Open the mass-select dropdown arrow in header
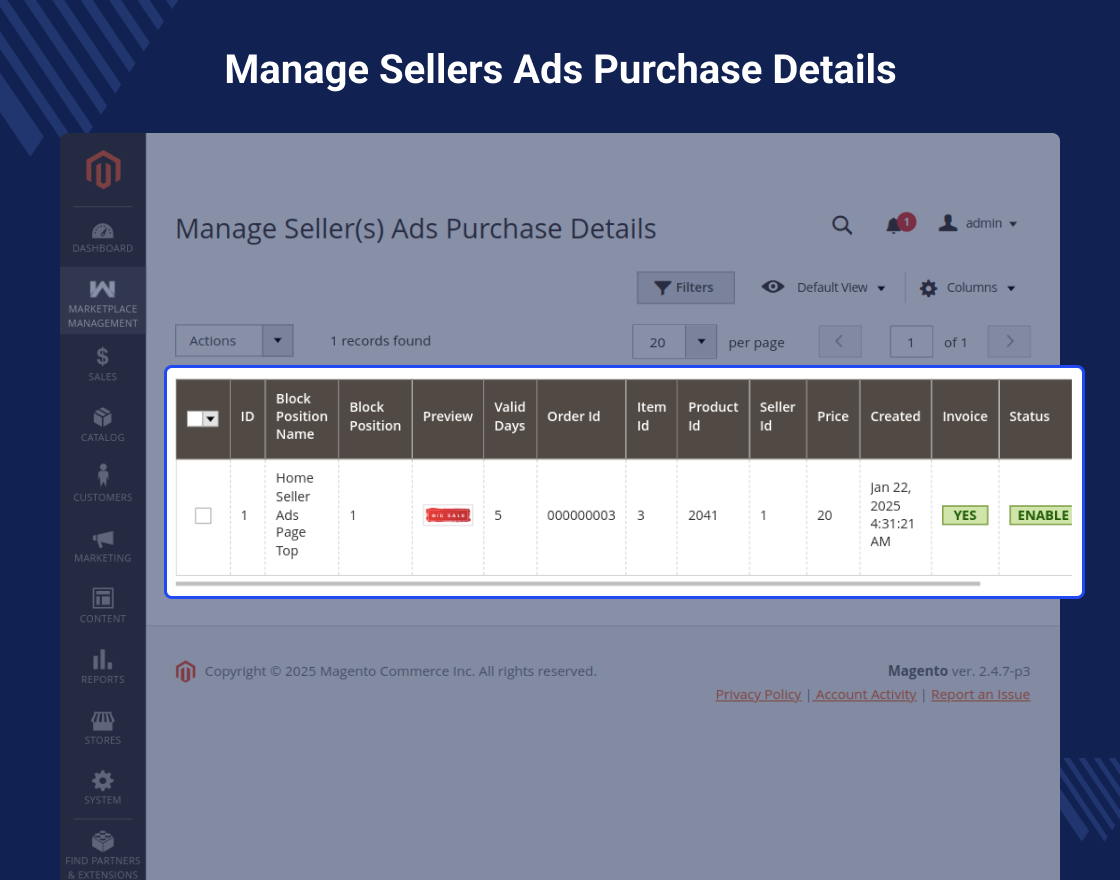The width and height of the screenshot is (1120, 880). tap(211, 419)
